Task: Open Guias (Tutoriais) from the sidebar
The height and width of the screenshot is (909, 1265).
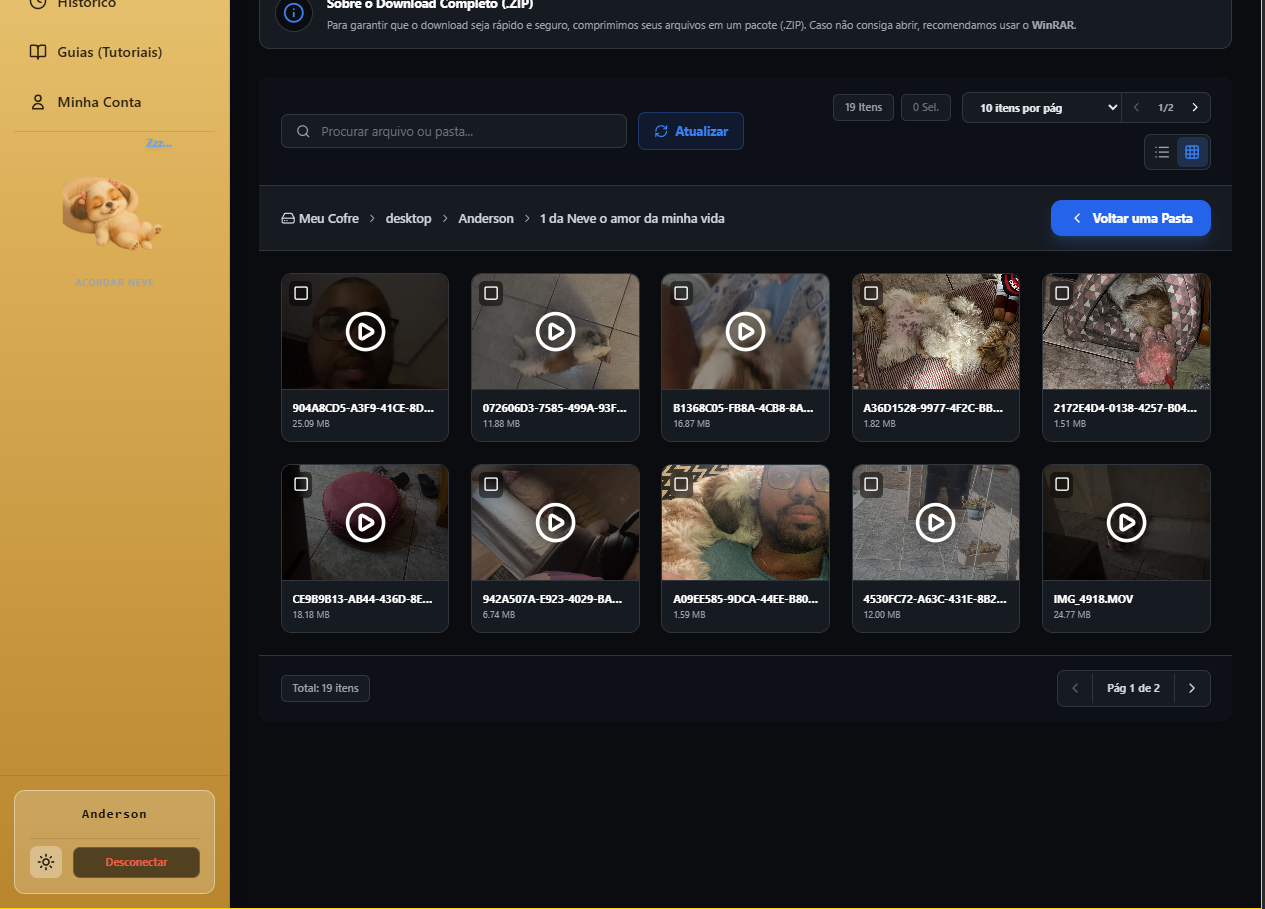Action: tap(110, 52)
